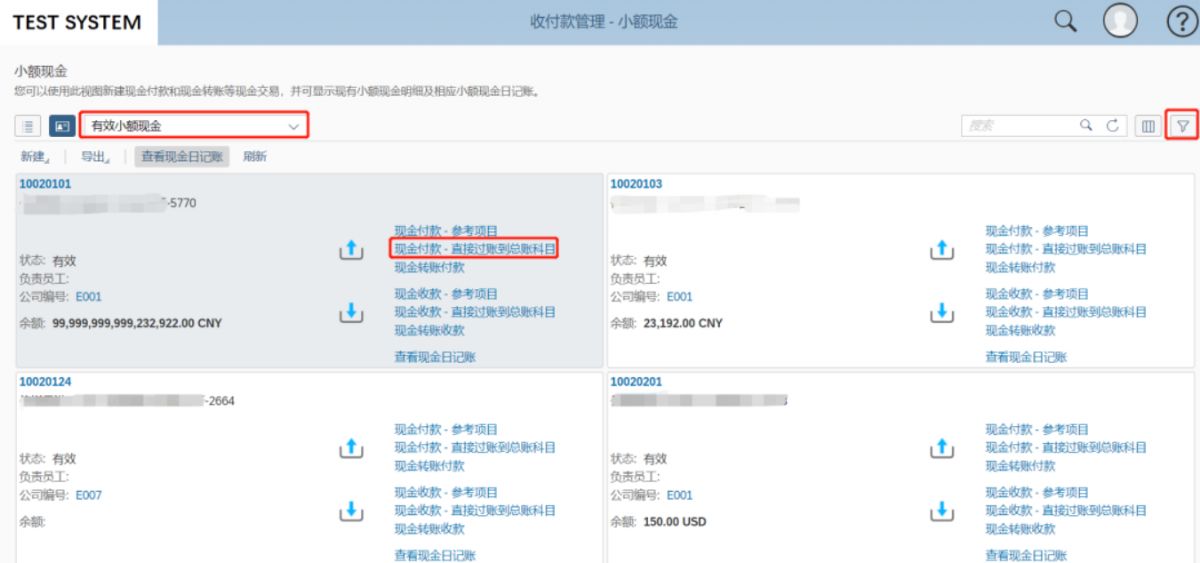Screen dimensions: 1200x563
Task: Click the magnifier icon in header bar
Action: (x=1069, y=22)
